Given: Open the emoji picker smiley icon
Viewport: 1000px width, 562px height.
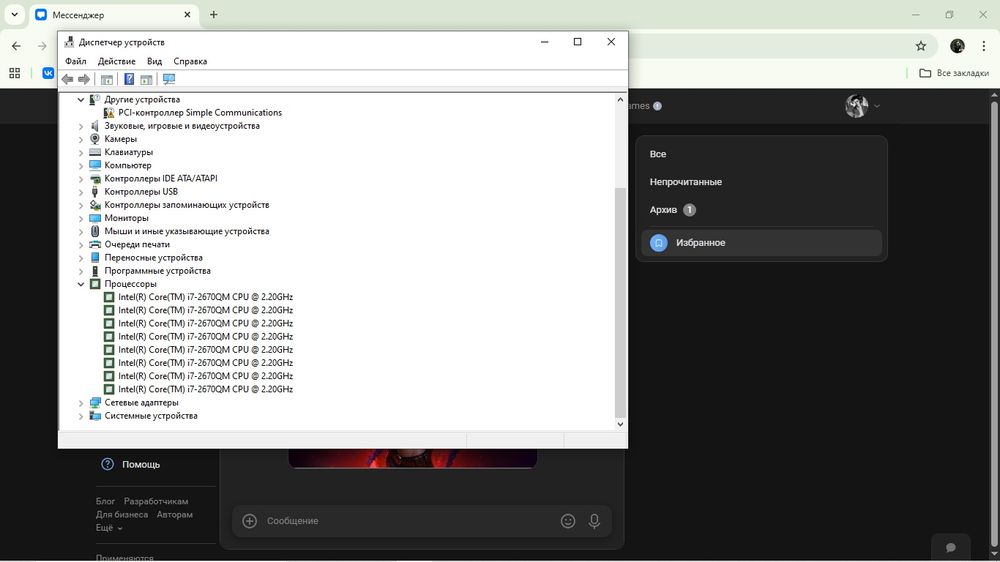Looking at the screenshot, I should click(568, 521).
